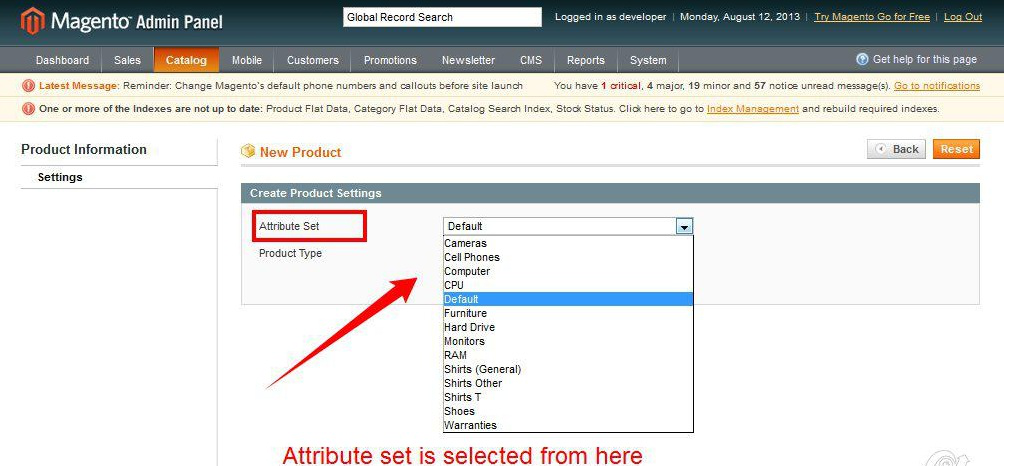Open the Customers menu
This screenshot has width=1015, height=472.
point(313,60)
